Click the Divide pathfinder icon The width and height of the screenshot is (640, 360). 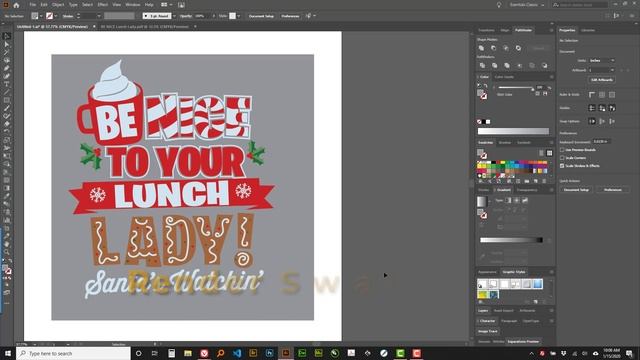pos(482,65)
